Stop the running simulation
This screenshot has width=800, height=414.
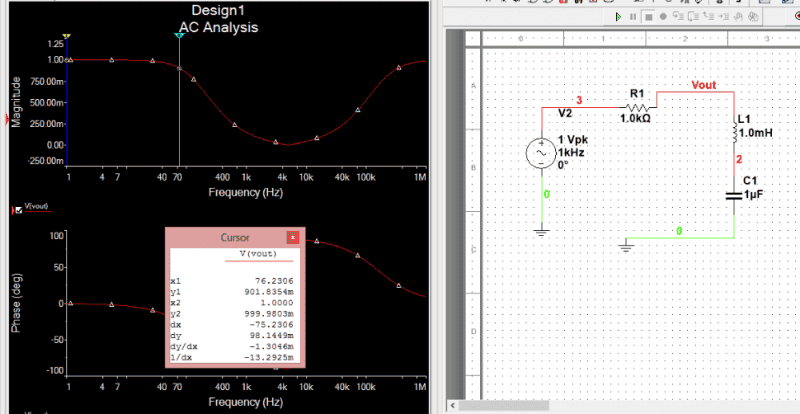click(649, 17)
